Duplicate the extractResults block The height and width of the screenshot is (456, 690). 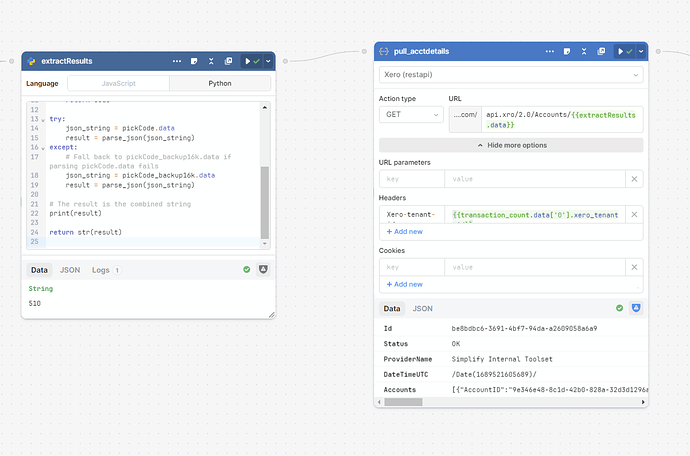[228, 61]
